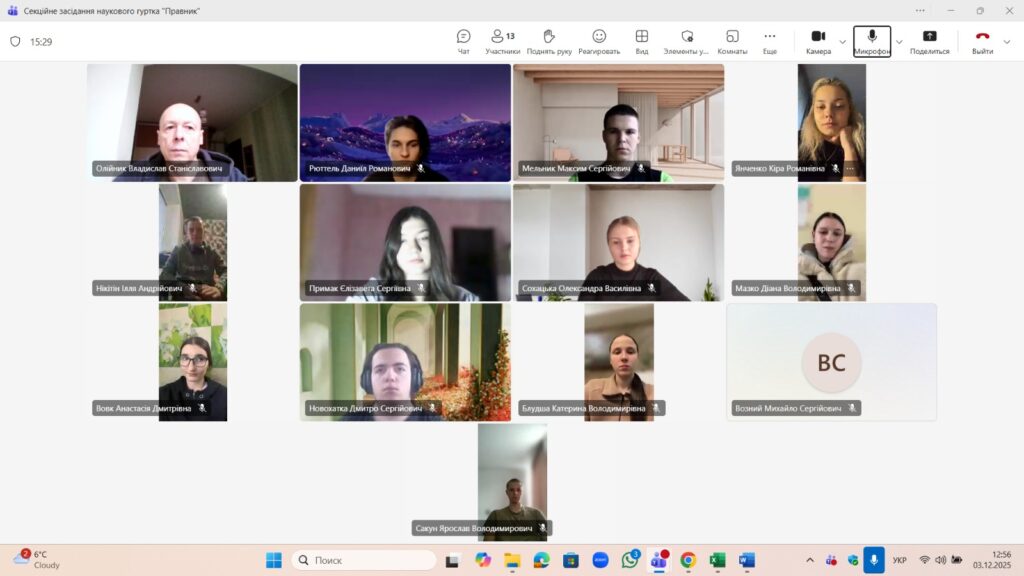The width and height of the screenshot is (1024, 576).
Task: Expand microphone options dropdown arrow
Action: pos(899,42)
